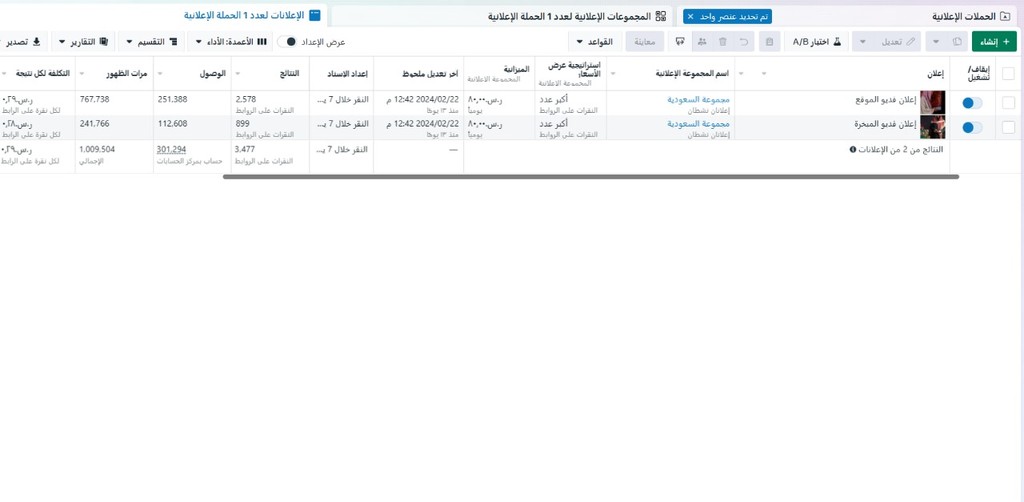Click the horizontal table scrollbar
This screenshot has width=1024, height=502.
[591, 176]
